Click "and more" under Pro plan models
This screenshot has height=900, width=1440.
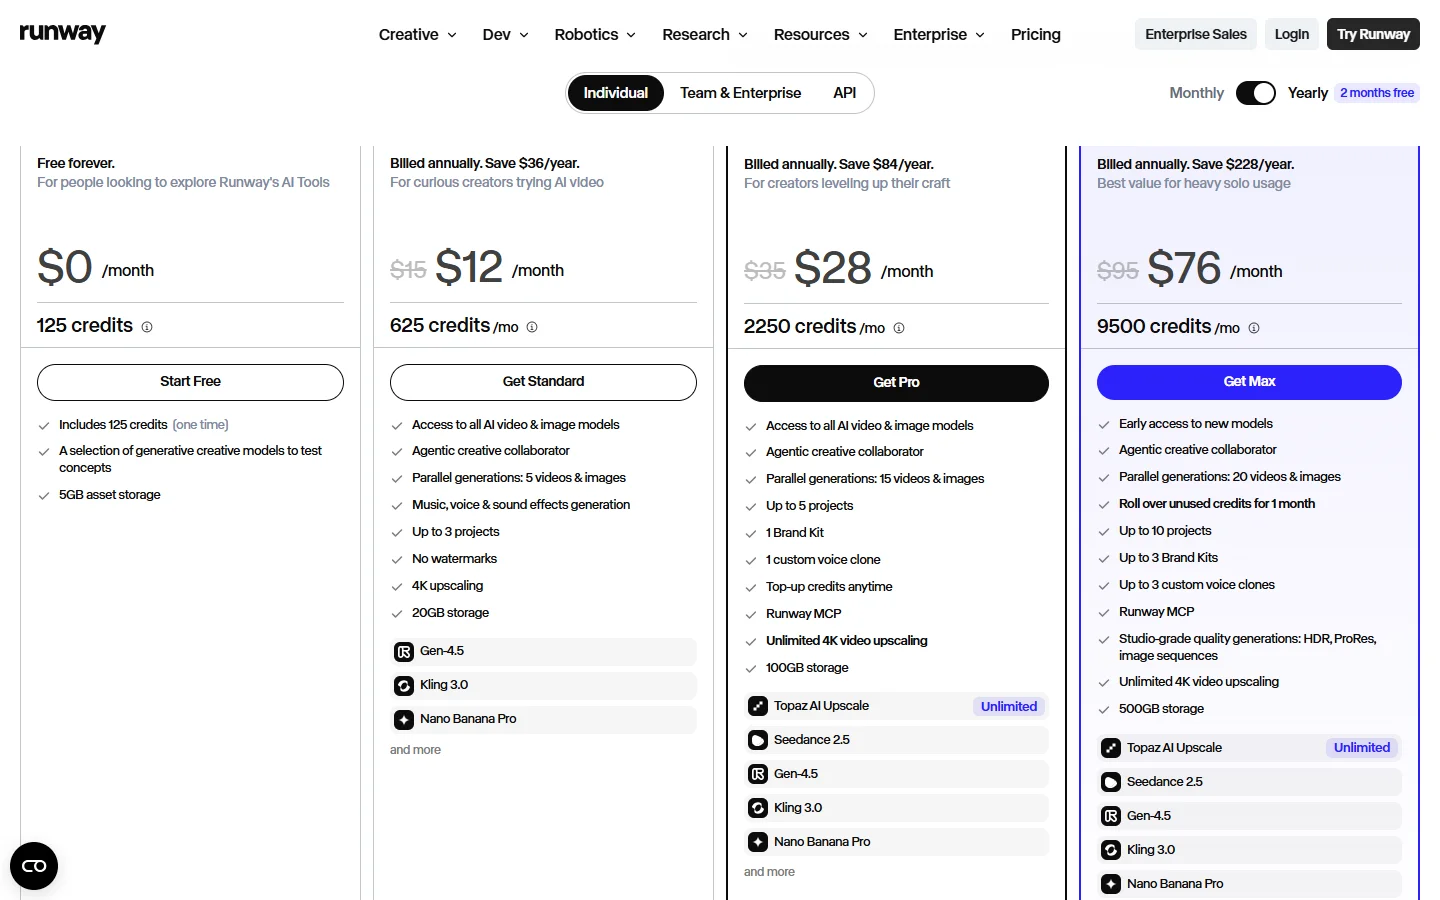(769, 872)
